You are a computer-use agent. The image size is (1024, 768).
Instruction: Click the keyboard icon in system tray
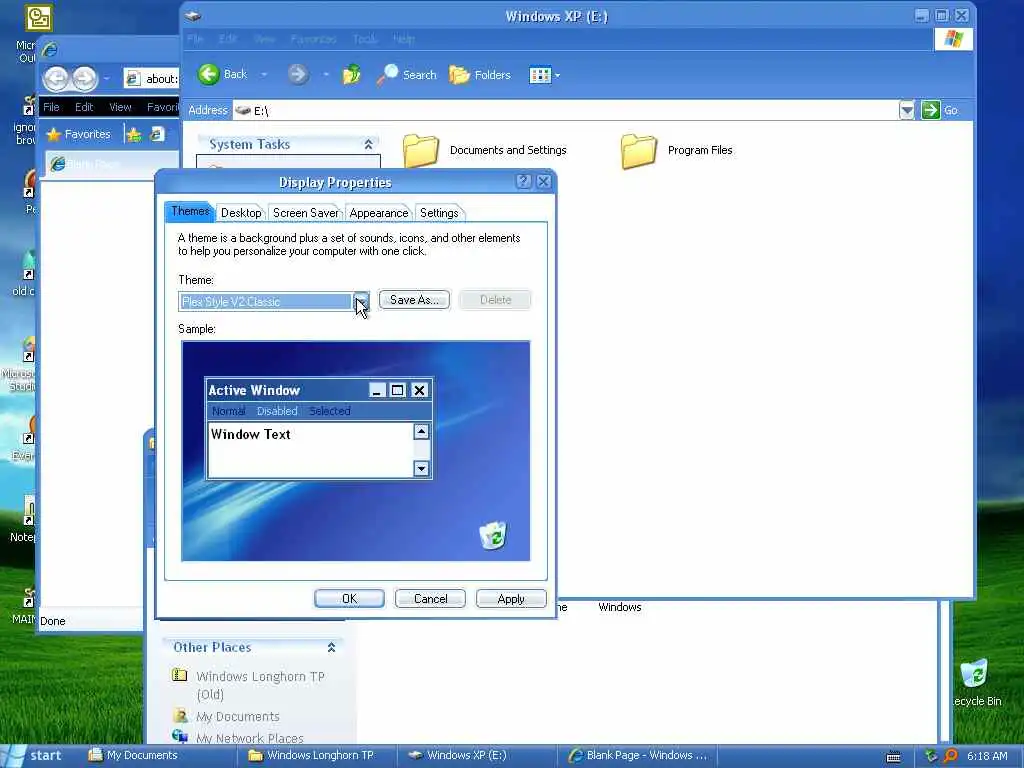[893, 757]
